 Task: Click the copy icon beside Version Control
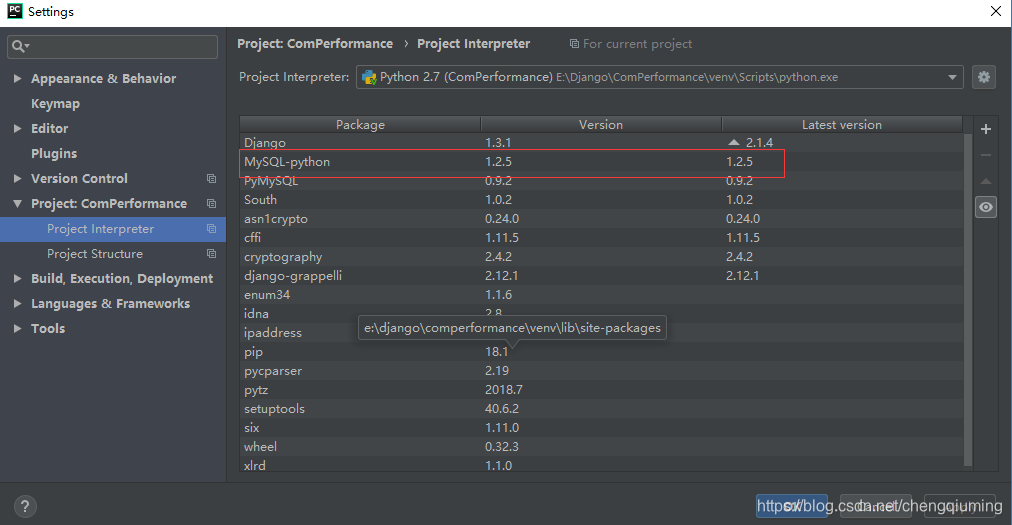[211, 178]
